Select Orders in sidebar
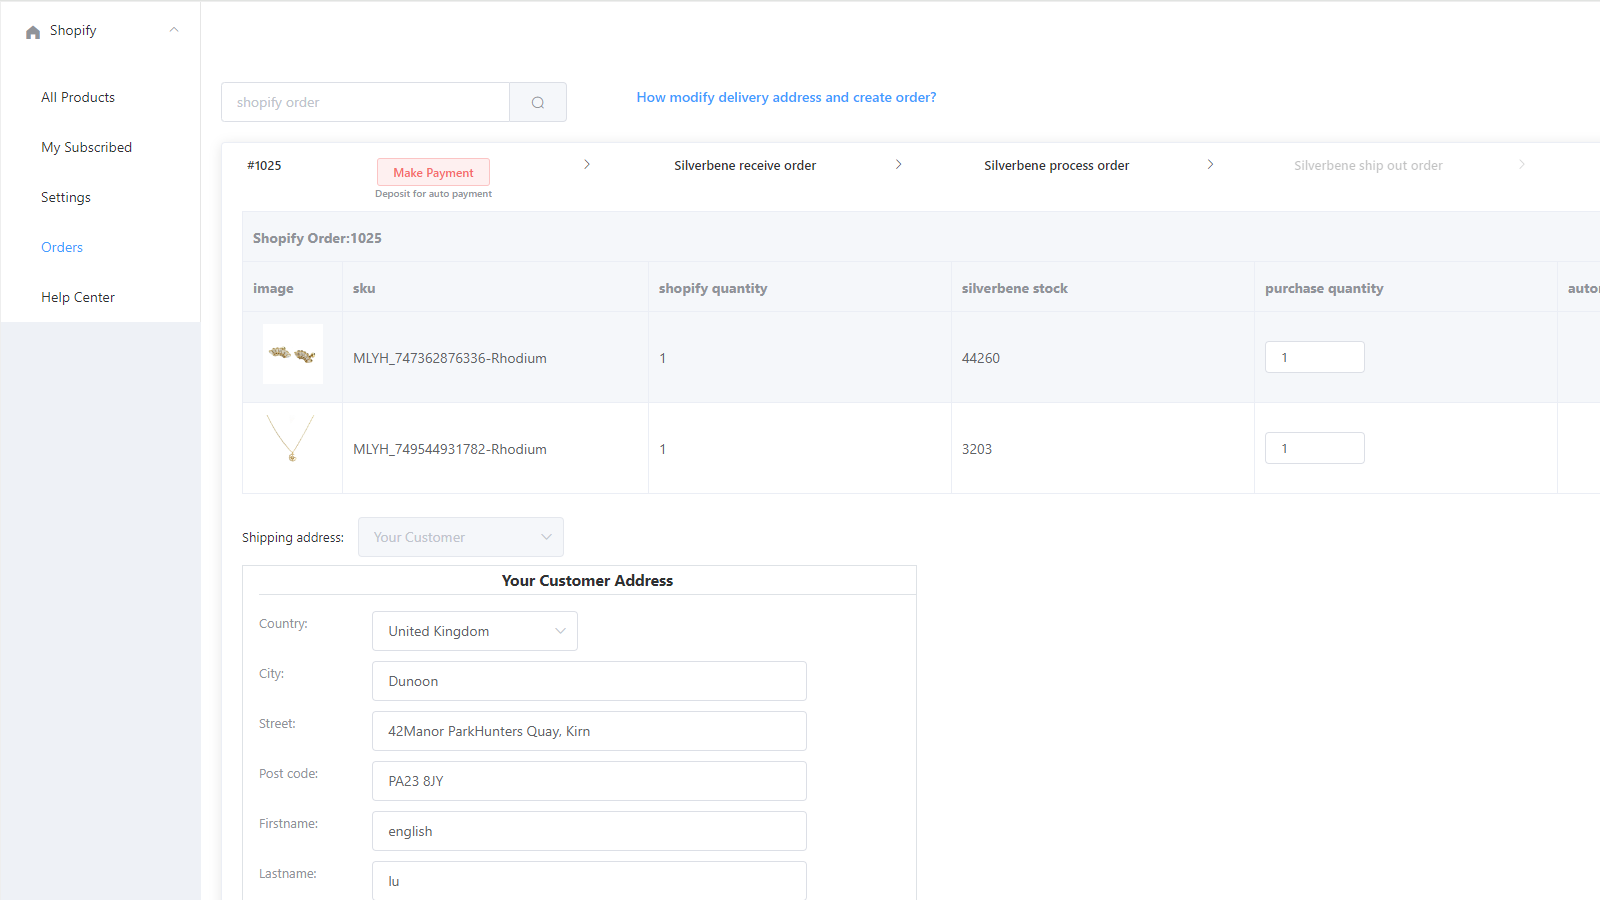Image resolution: width=1600 pixels, height=900 pixels. tap(62, 247)
